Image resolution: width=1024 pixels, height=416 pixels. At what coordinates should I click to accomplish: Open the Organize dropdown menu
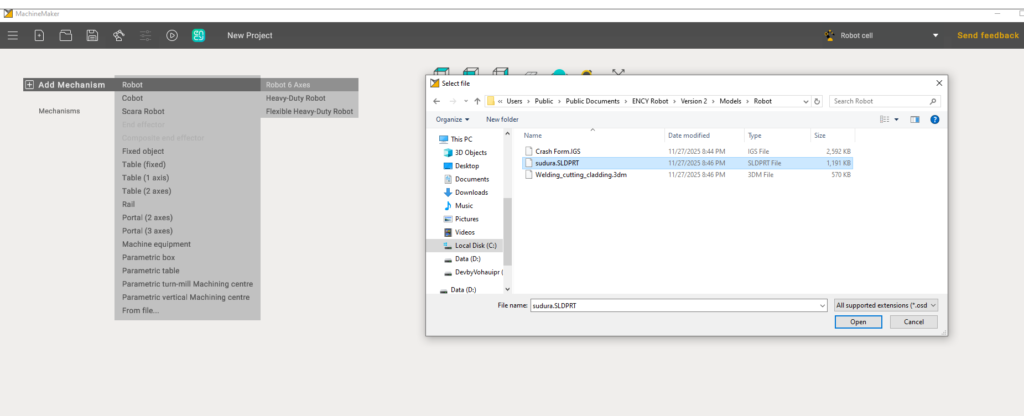454,119
